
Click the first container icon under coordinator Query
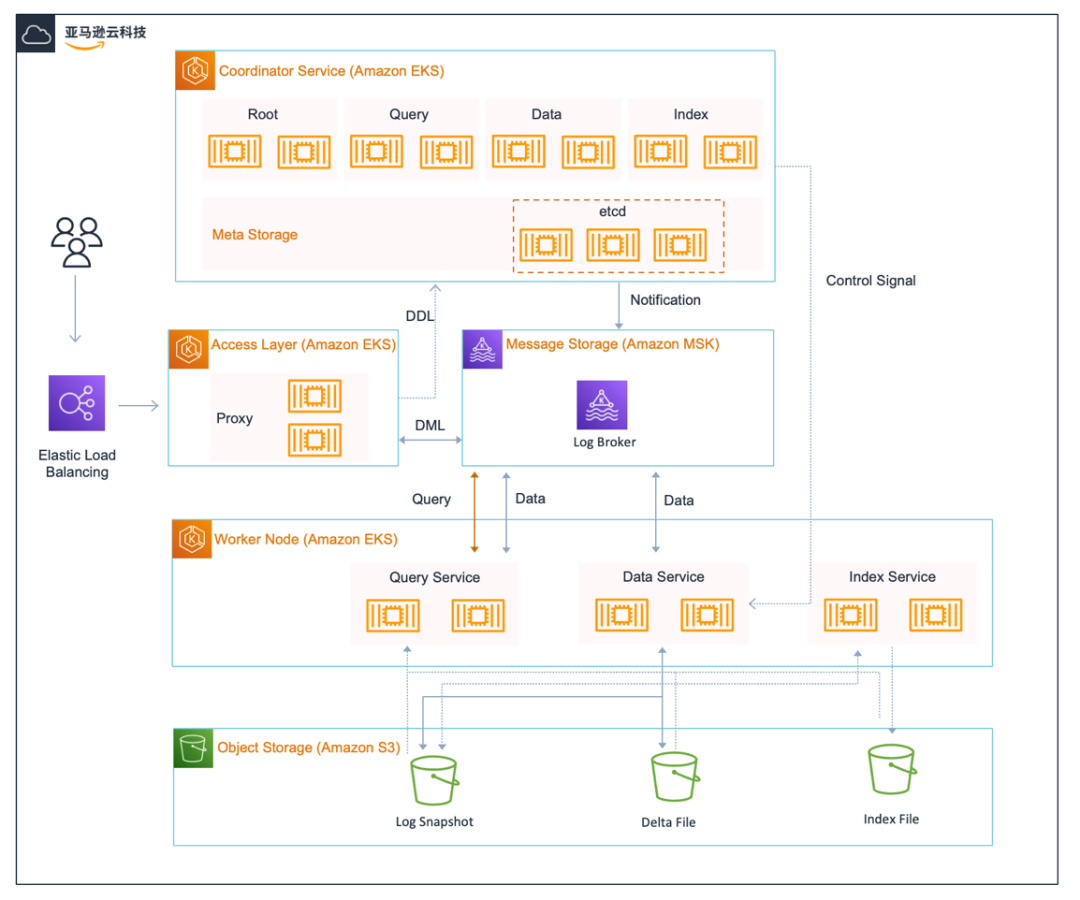tap(376, 151)
